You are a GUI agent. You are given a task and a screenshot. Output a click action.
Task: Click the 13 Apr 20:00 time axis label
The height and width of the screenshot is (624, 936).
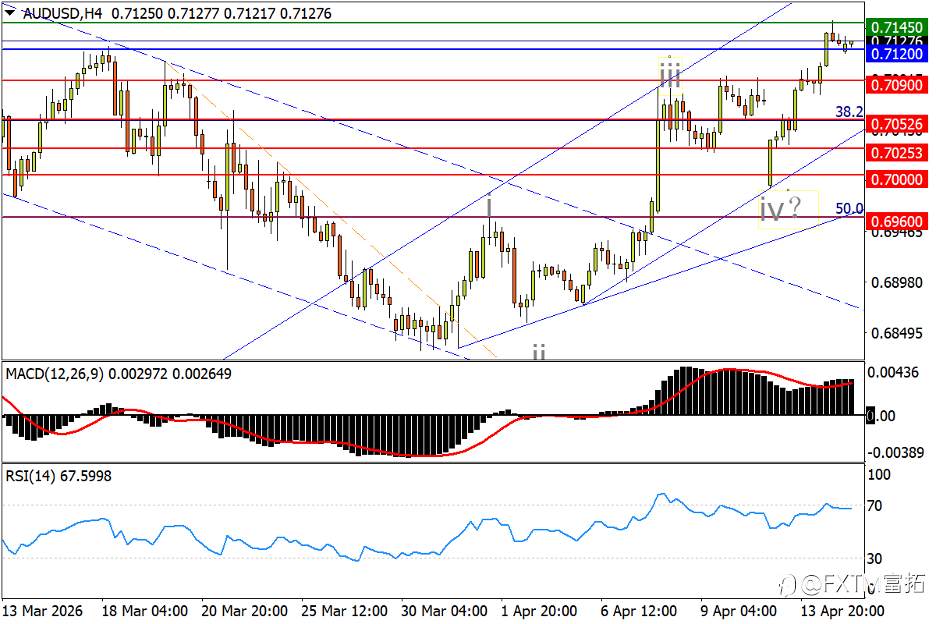click(x=842, y=611)
